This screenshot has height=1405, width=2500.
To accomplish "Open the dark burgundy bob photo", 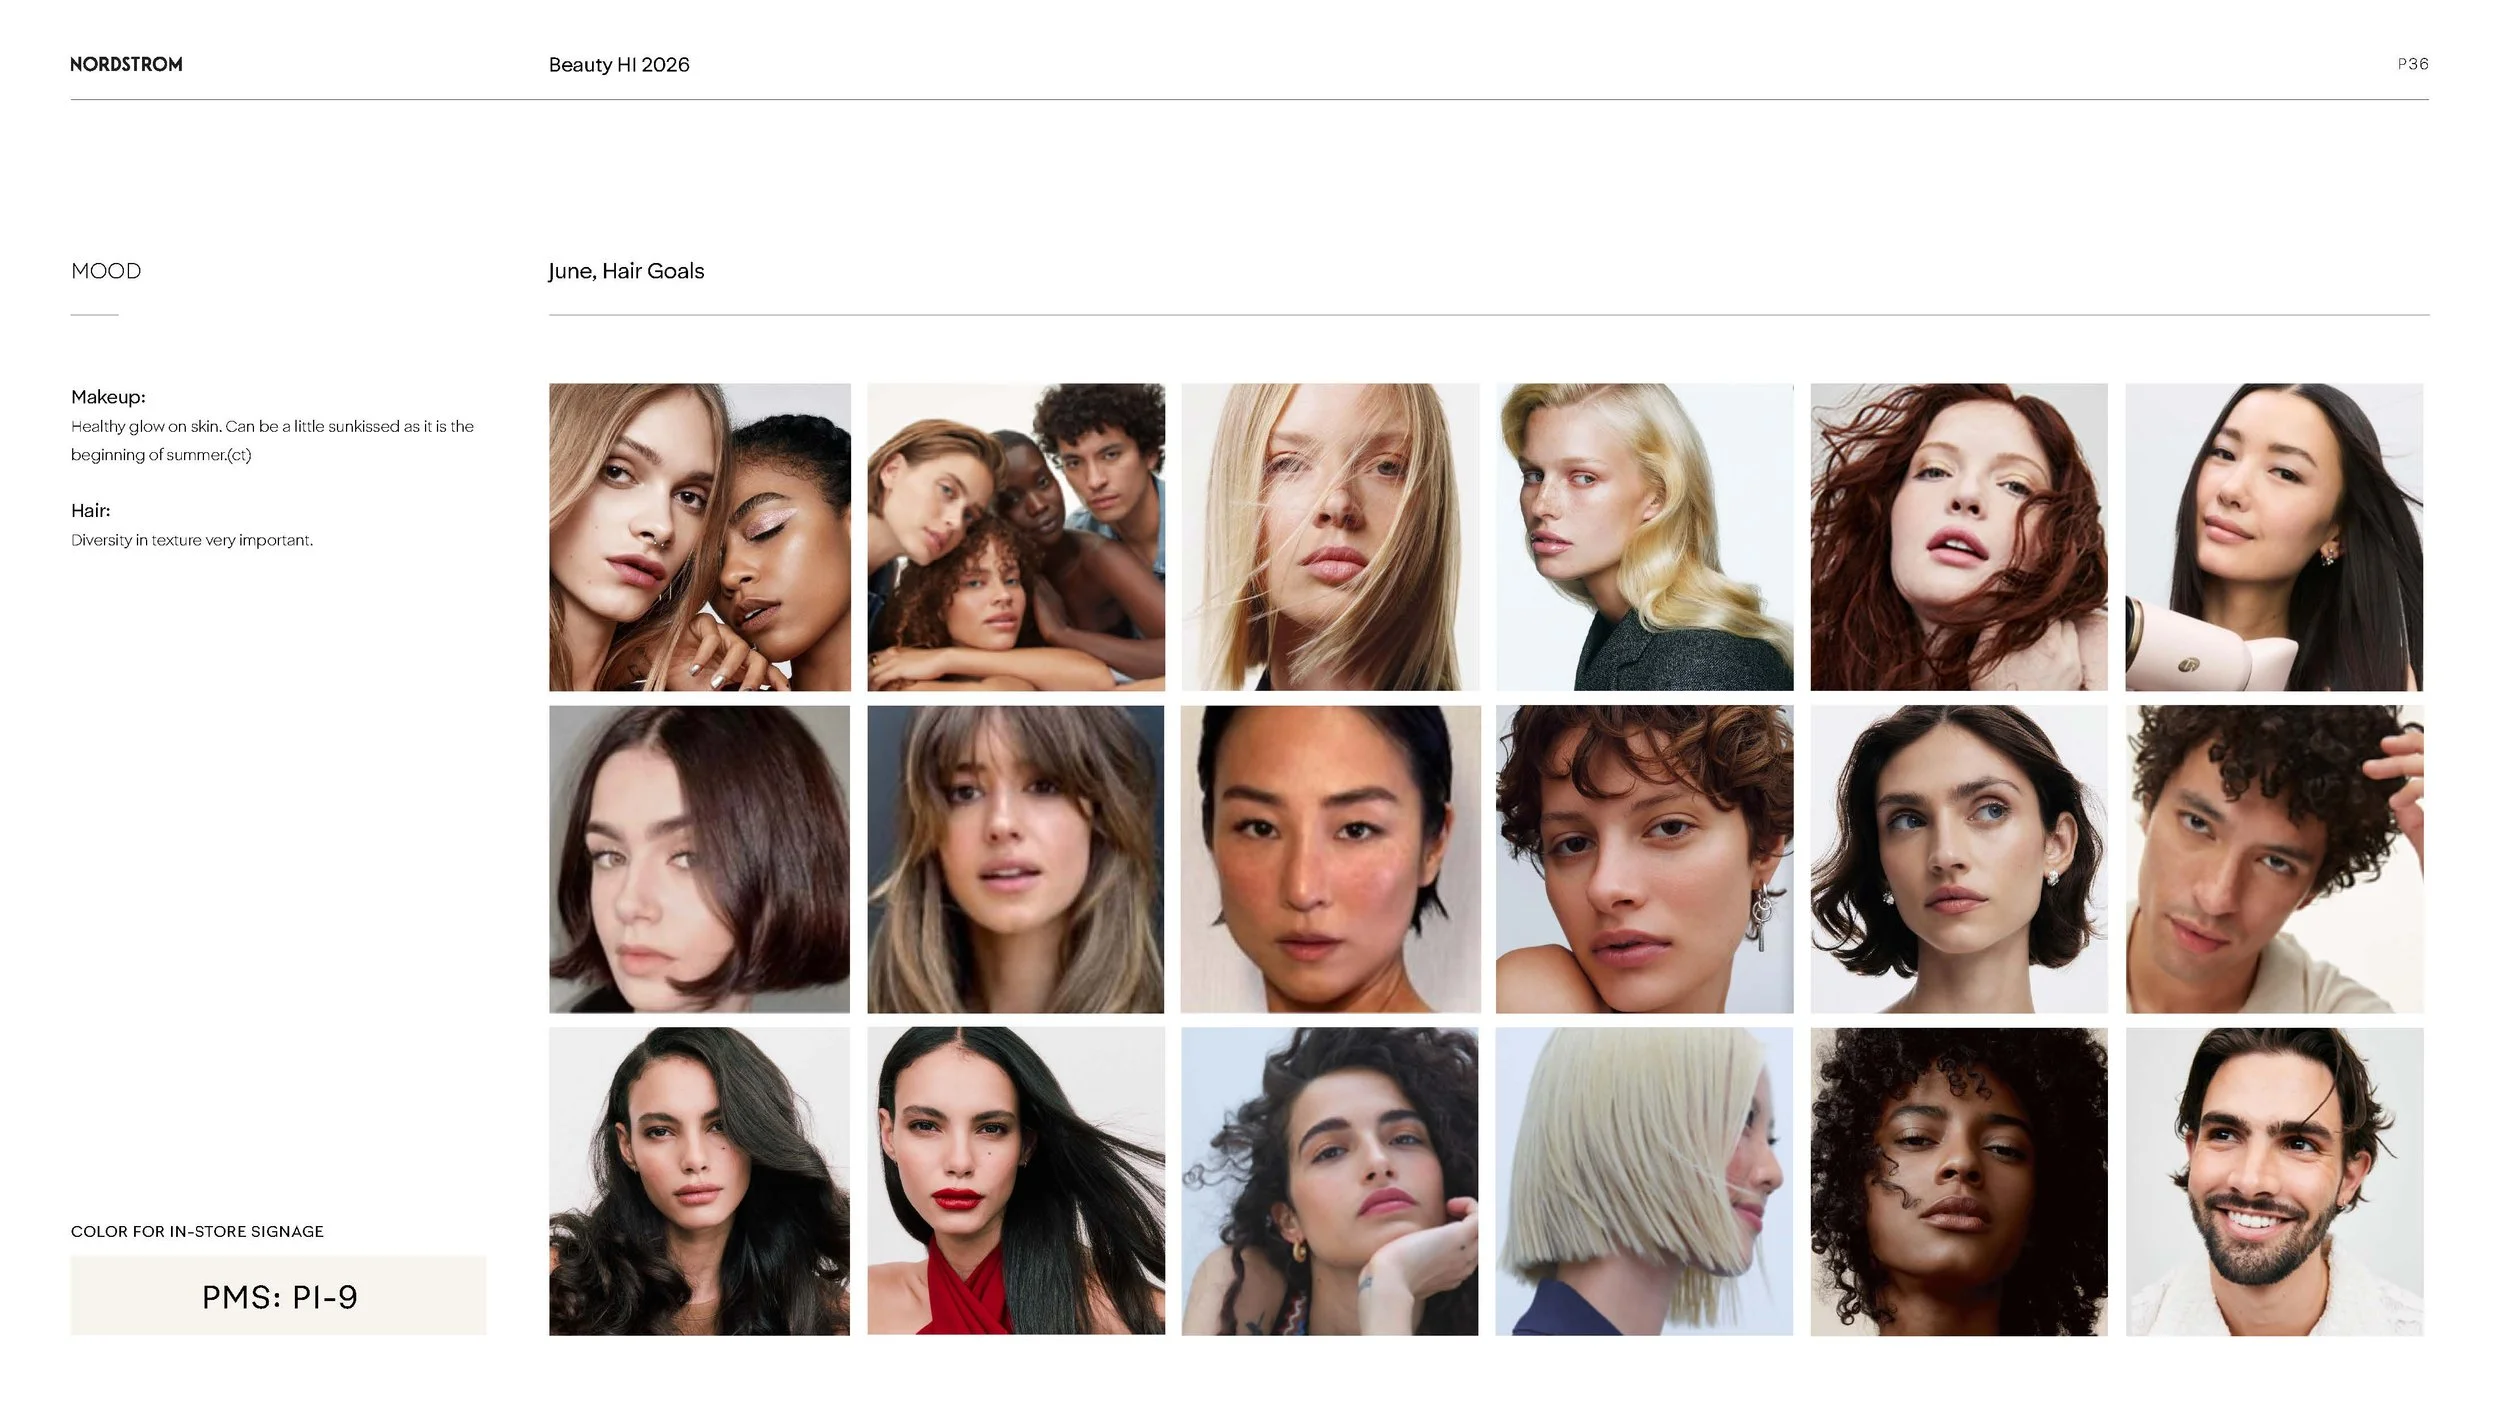I will pyautogui.click(x=699, y=859).
